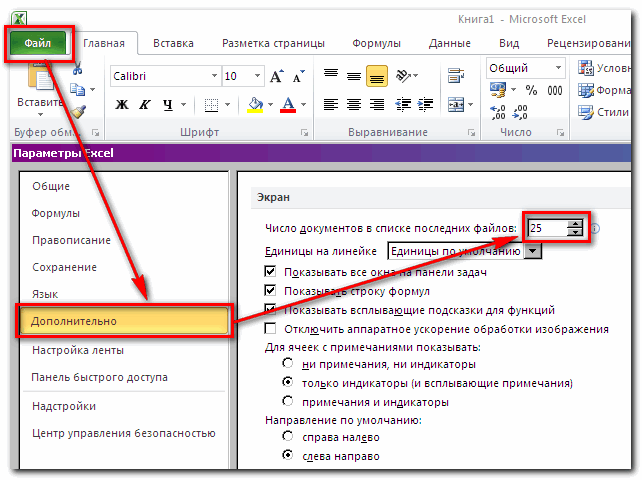Open the Файл tab
642x480 pixels.
[x=38, y=43]
